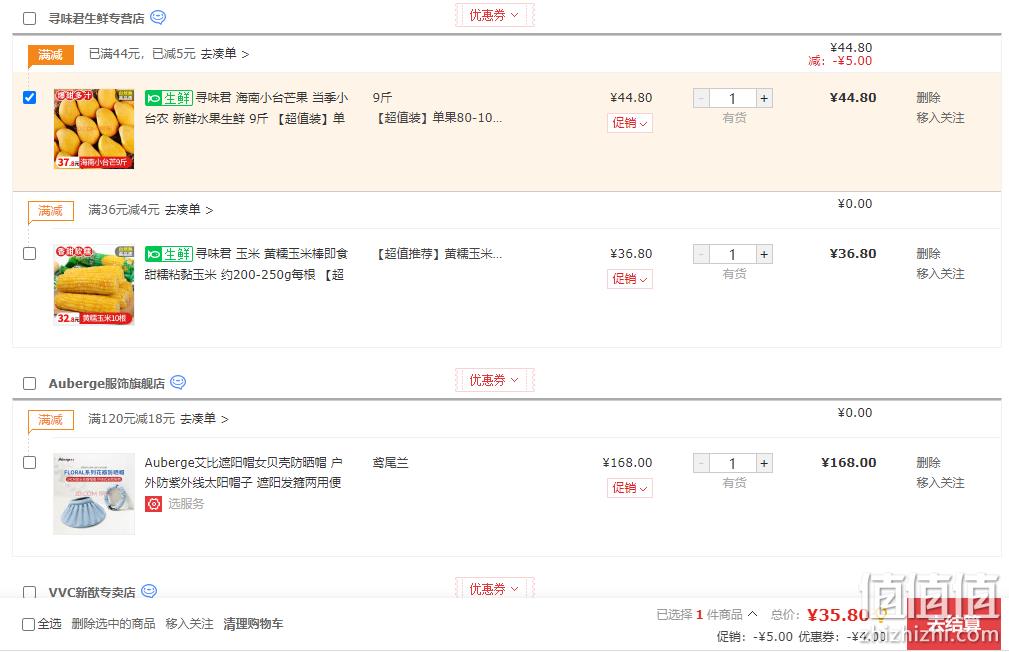The height and width of the screenshot is (652, 1009).
Task: Decrease corn quantity with the minus button
Action: (701, 254)
